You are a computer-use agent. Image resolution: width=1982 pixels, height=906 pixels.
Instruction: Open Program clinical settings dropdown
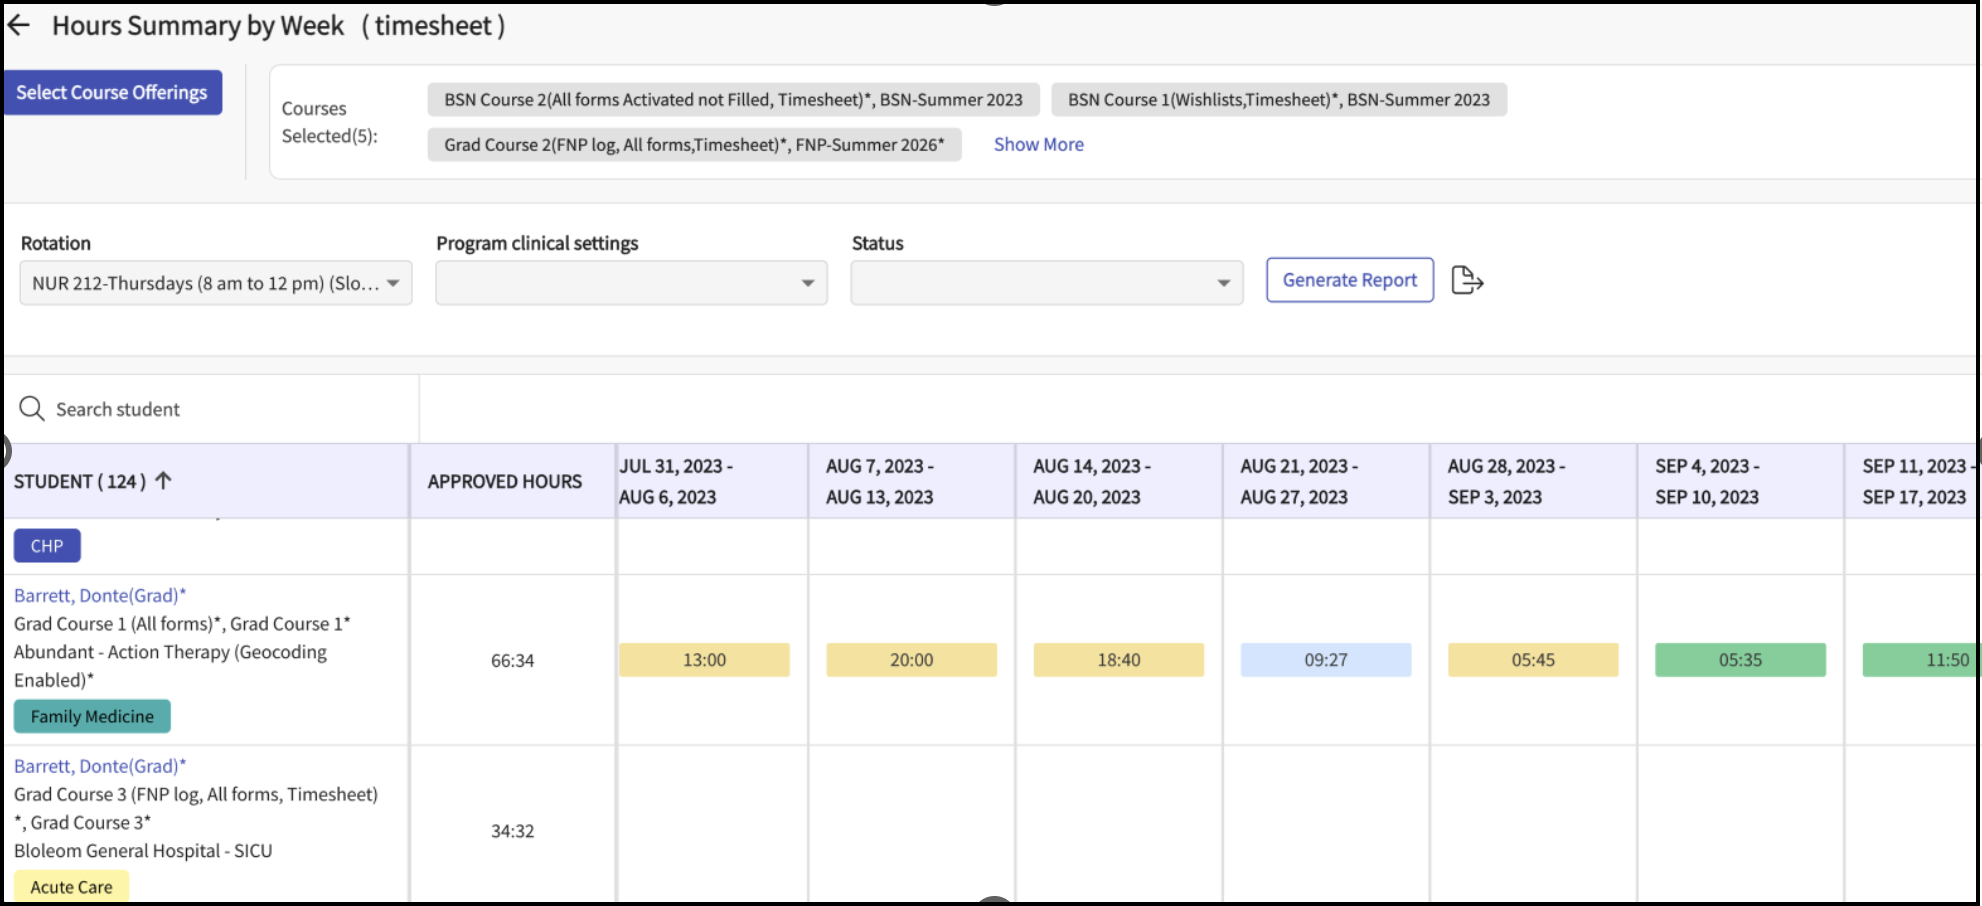click(631, 284)
